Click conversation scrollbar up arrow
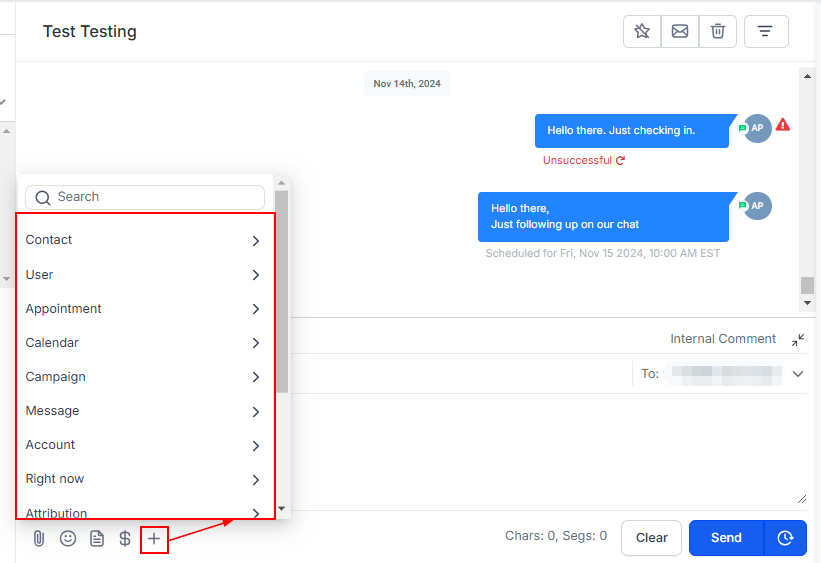 (x=807, y=76)
